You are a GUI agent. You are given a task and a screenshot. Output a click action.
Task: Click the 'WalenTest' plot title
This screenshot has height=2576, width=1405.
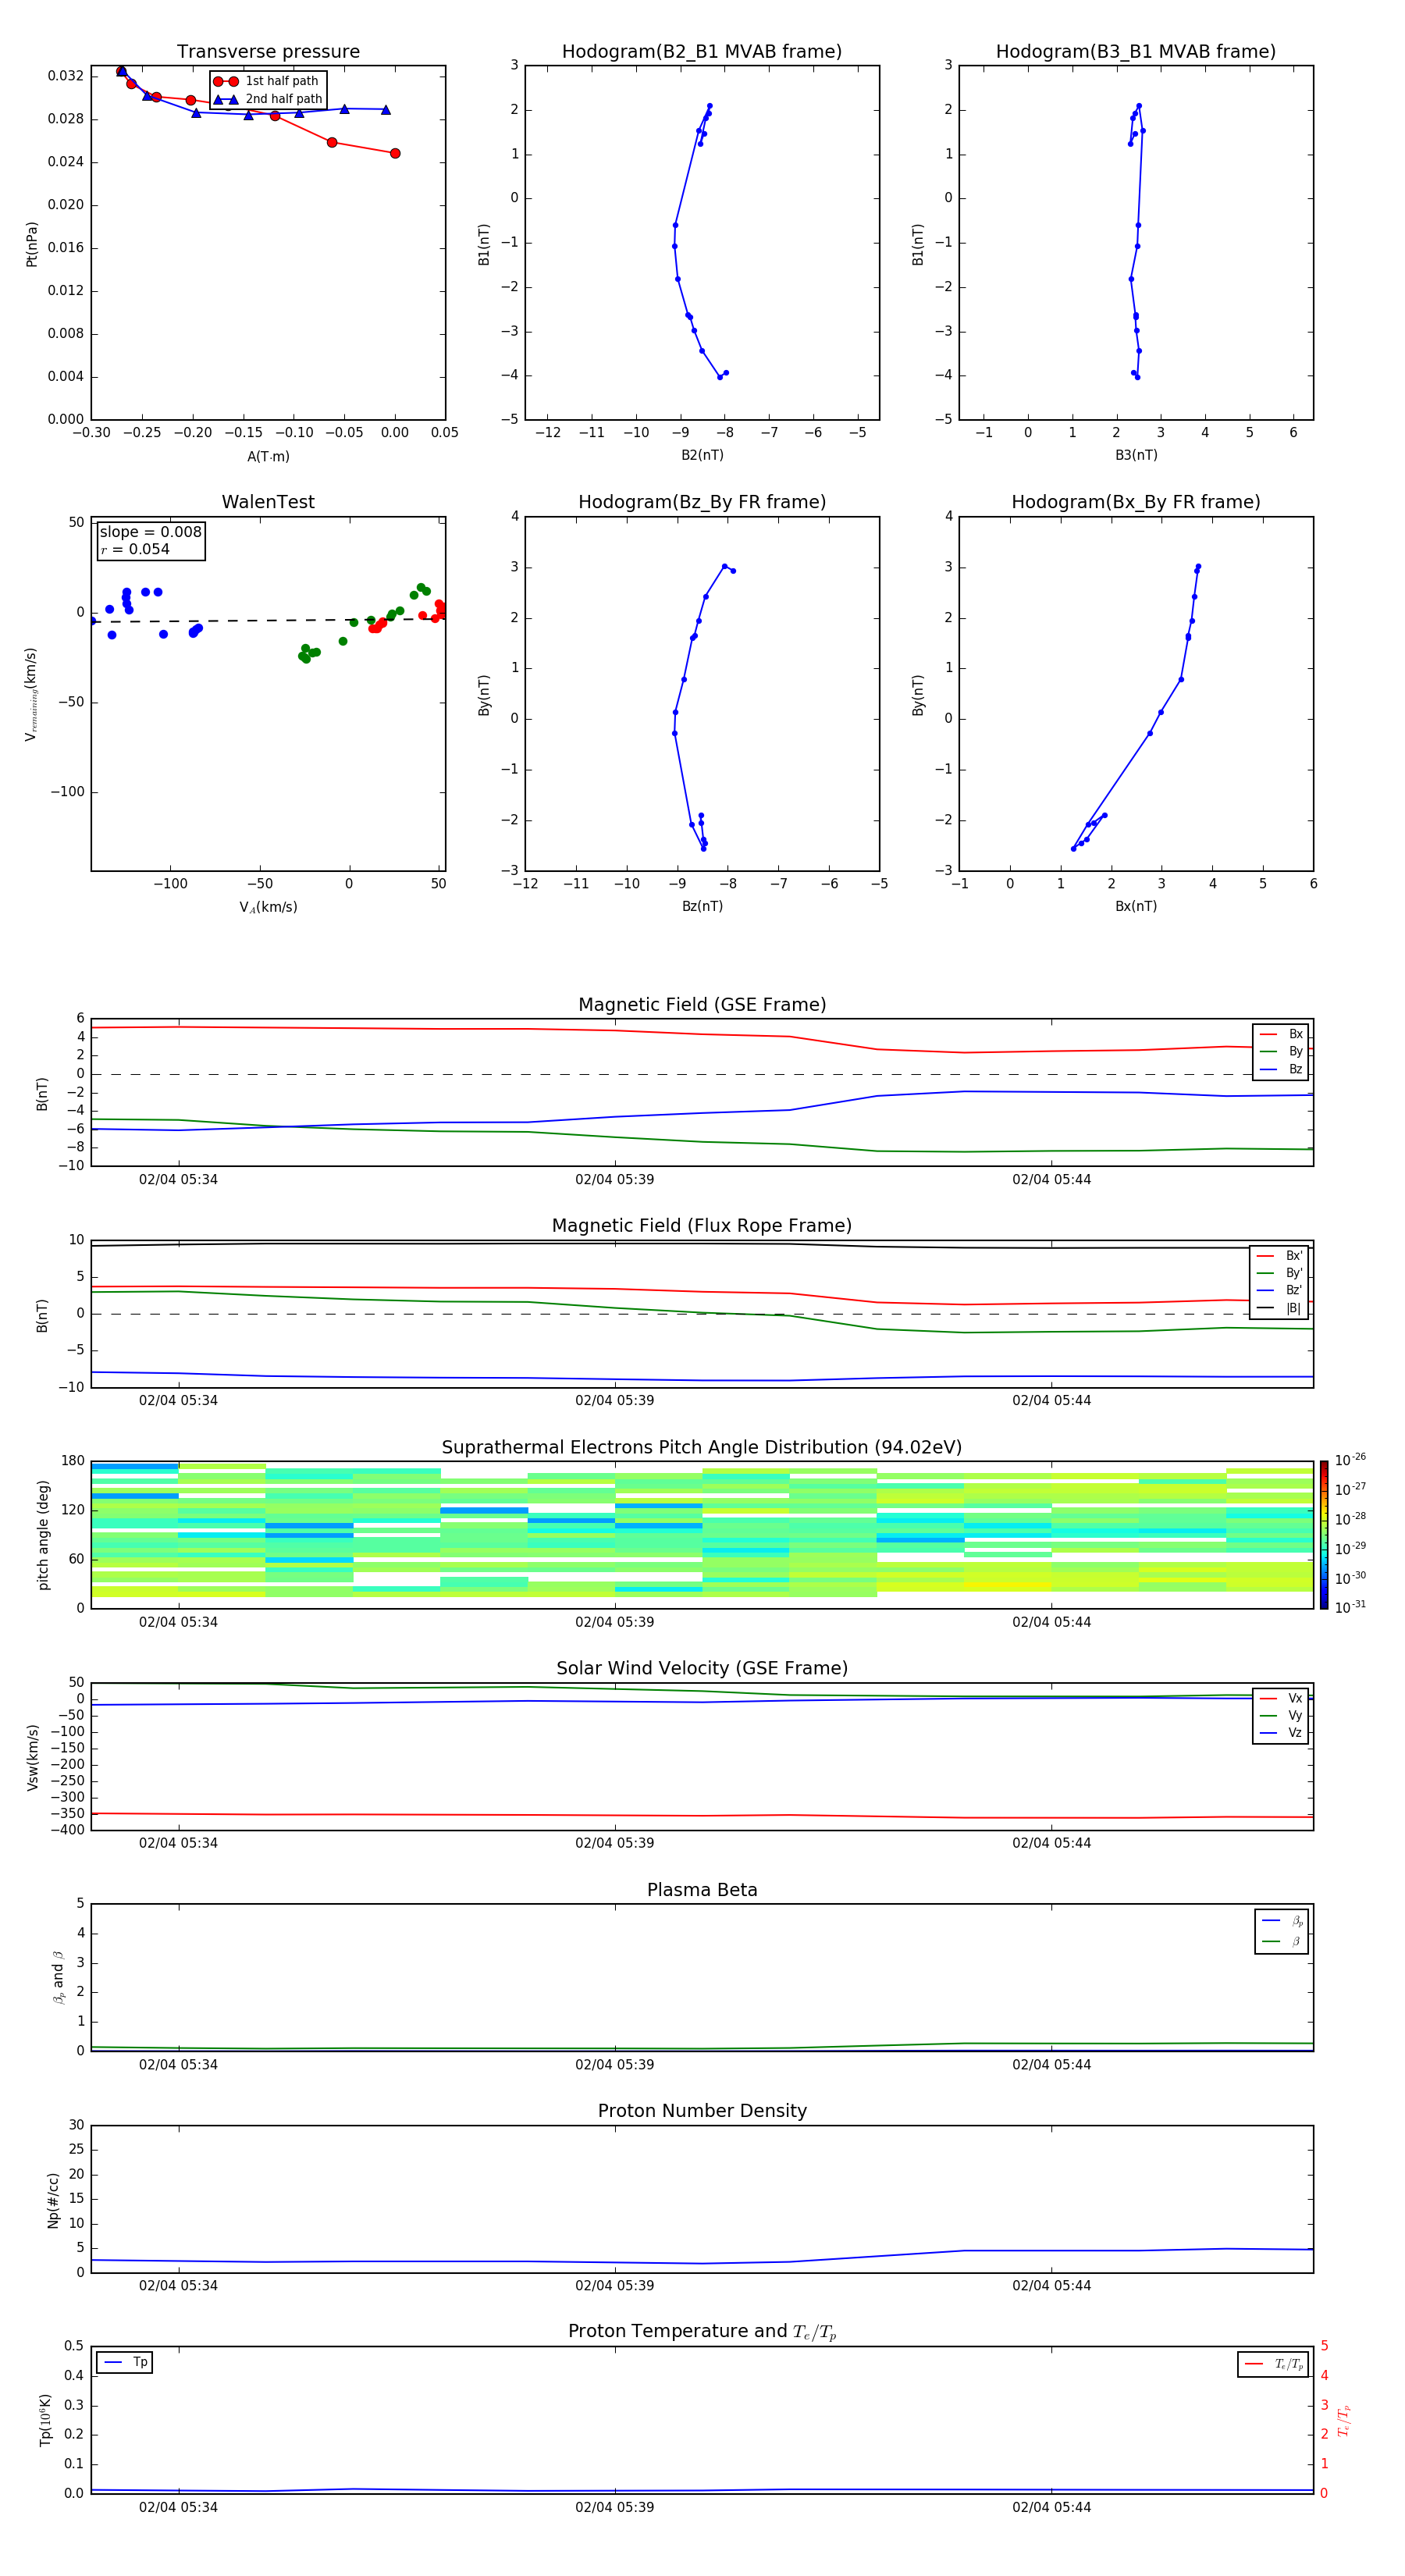pyautogui.click(x=268, y=502)
